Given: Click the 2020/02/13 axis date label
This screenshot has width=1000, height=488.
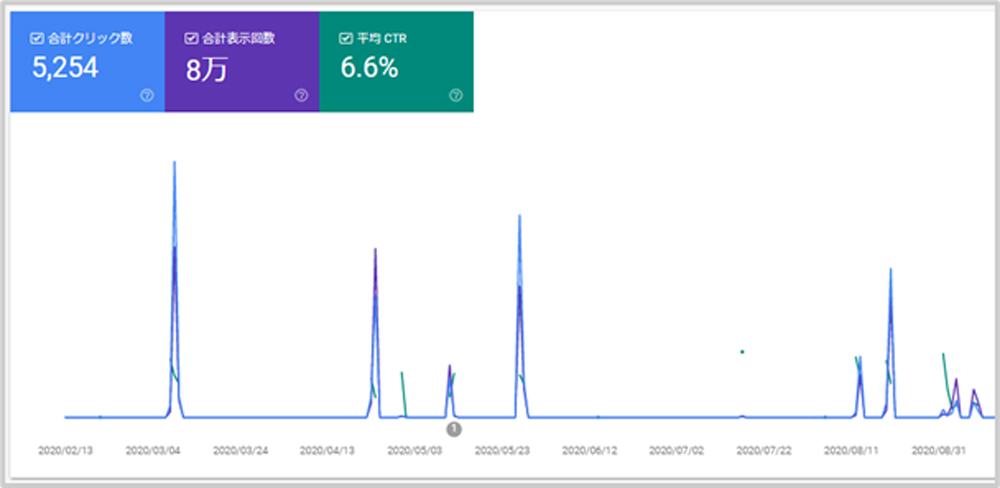Looking at the screenshot, I should 64,451.
